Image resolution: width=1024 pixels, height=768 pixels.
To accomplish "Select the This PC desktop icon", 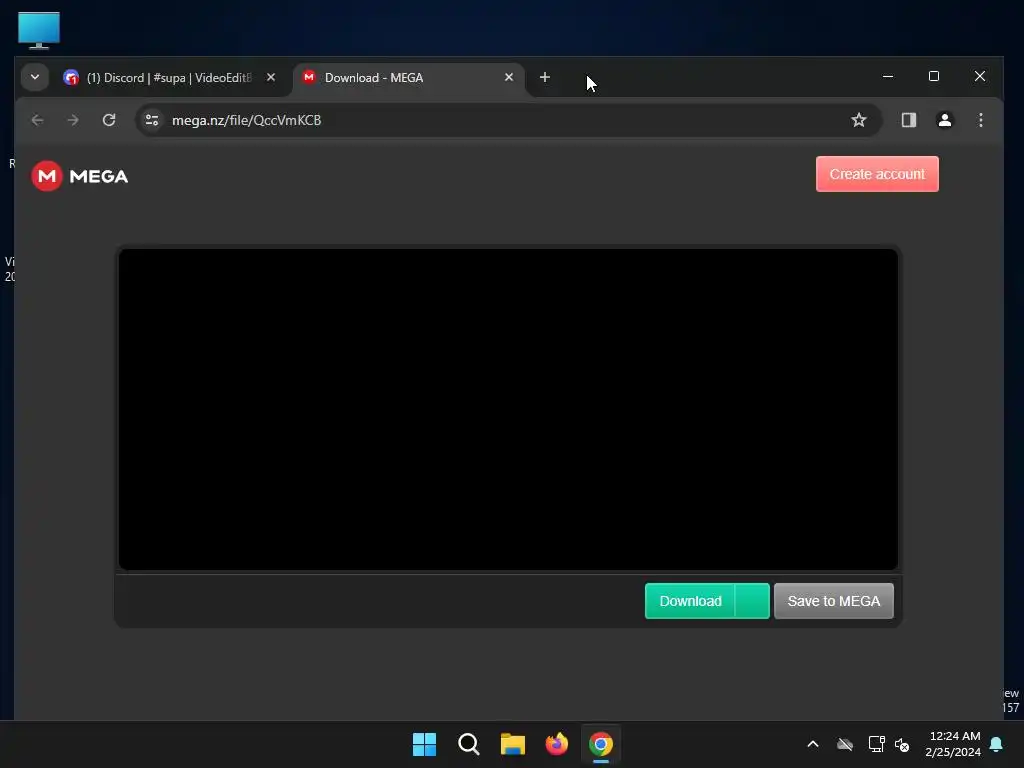I will (x=39, y=30).
